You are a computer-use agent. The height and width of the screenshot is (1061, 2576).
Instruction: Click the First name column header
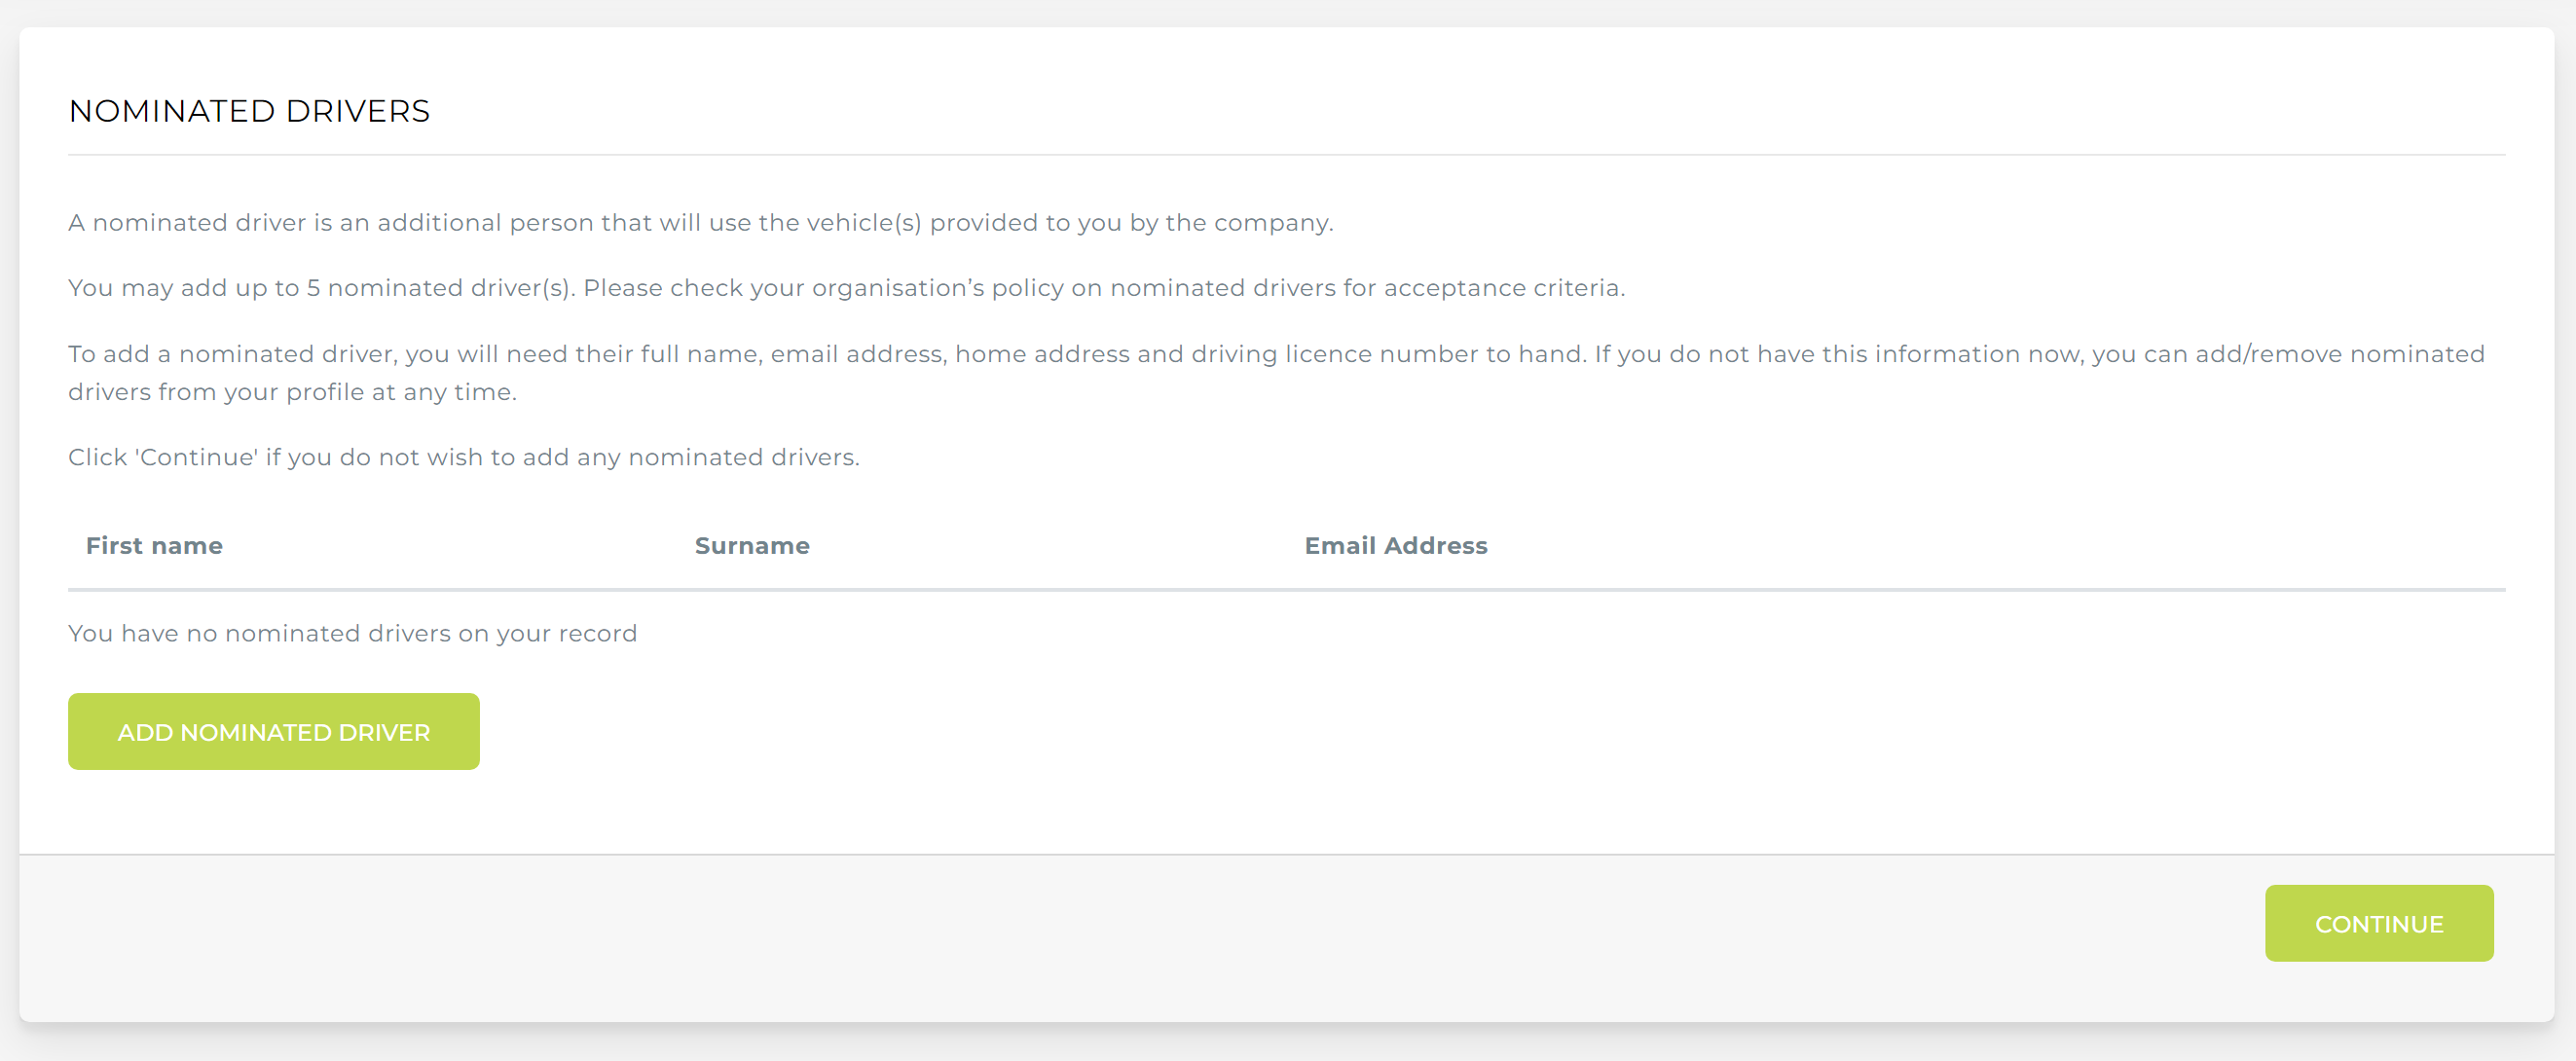pos(154,546)
